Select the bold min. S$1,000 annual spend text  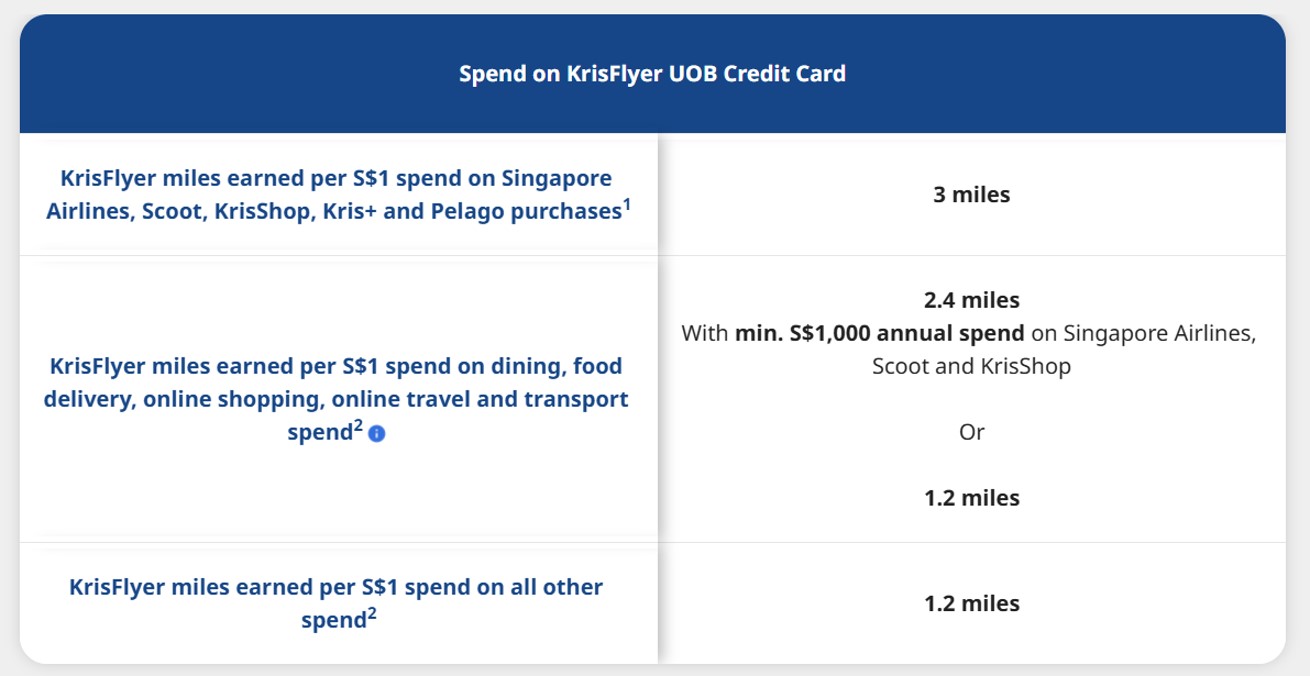[x=879, y=332]
